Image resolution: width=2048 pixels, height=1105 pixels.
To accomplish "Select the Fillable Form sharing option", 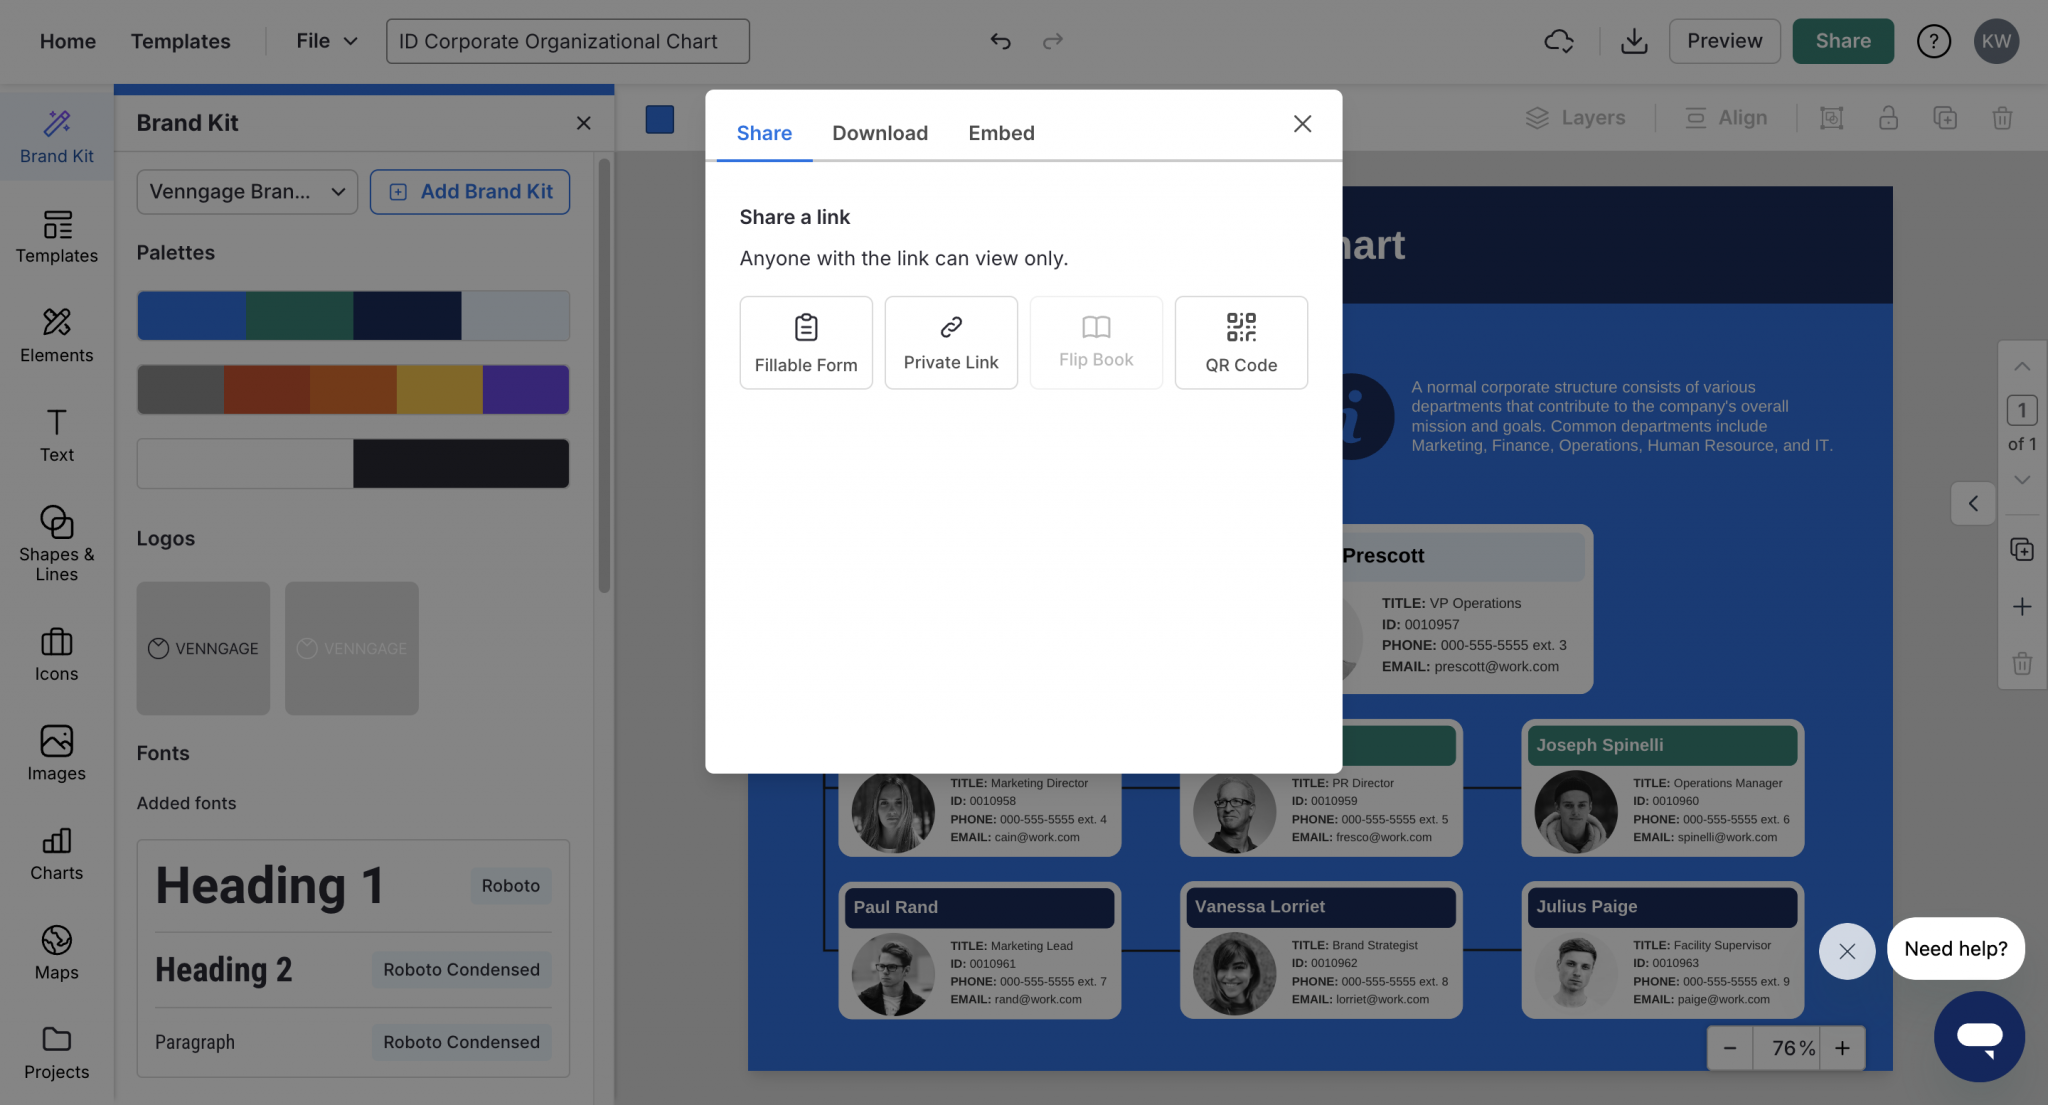I will (x=805, y=342).
